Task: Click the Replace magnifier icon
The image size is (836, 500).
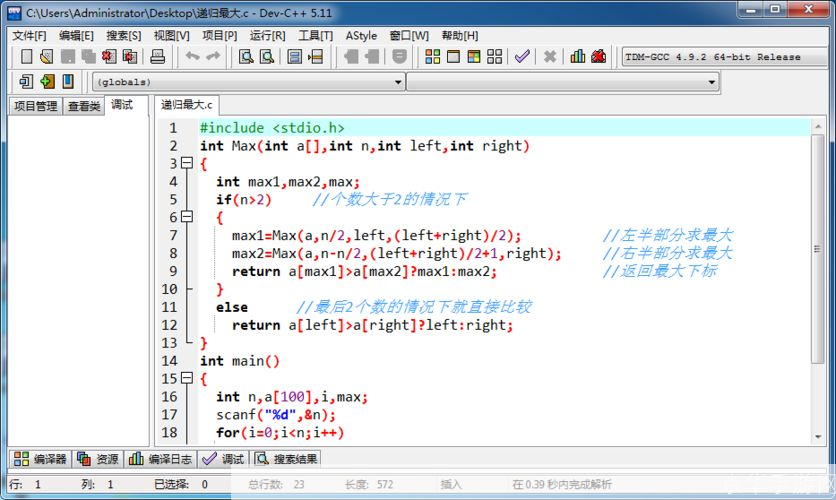Action: coord(267,57)
